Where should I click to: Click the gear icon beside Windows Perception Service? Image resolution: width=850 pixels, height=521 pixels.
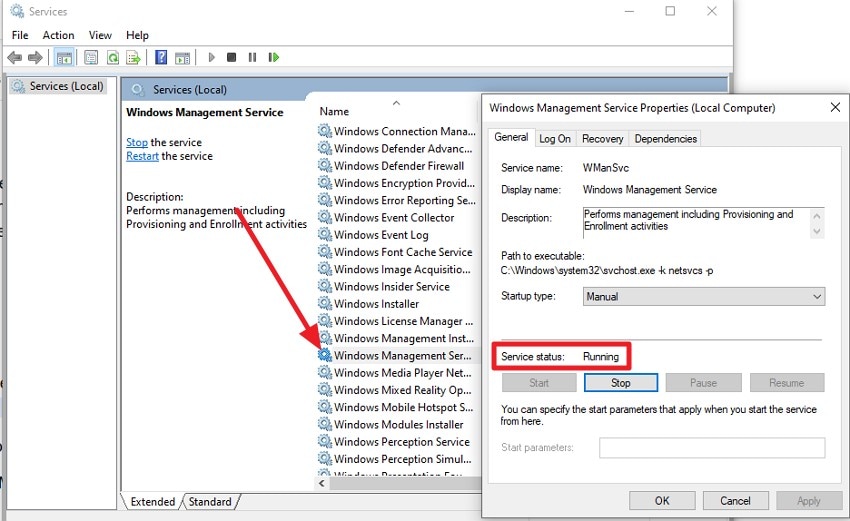click(325, 441)
